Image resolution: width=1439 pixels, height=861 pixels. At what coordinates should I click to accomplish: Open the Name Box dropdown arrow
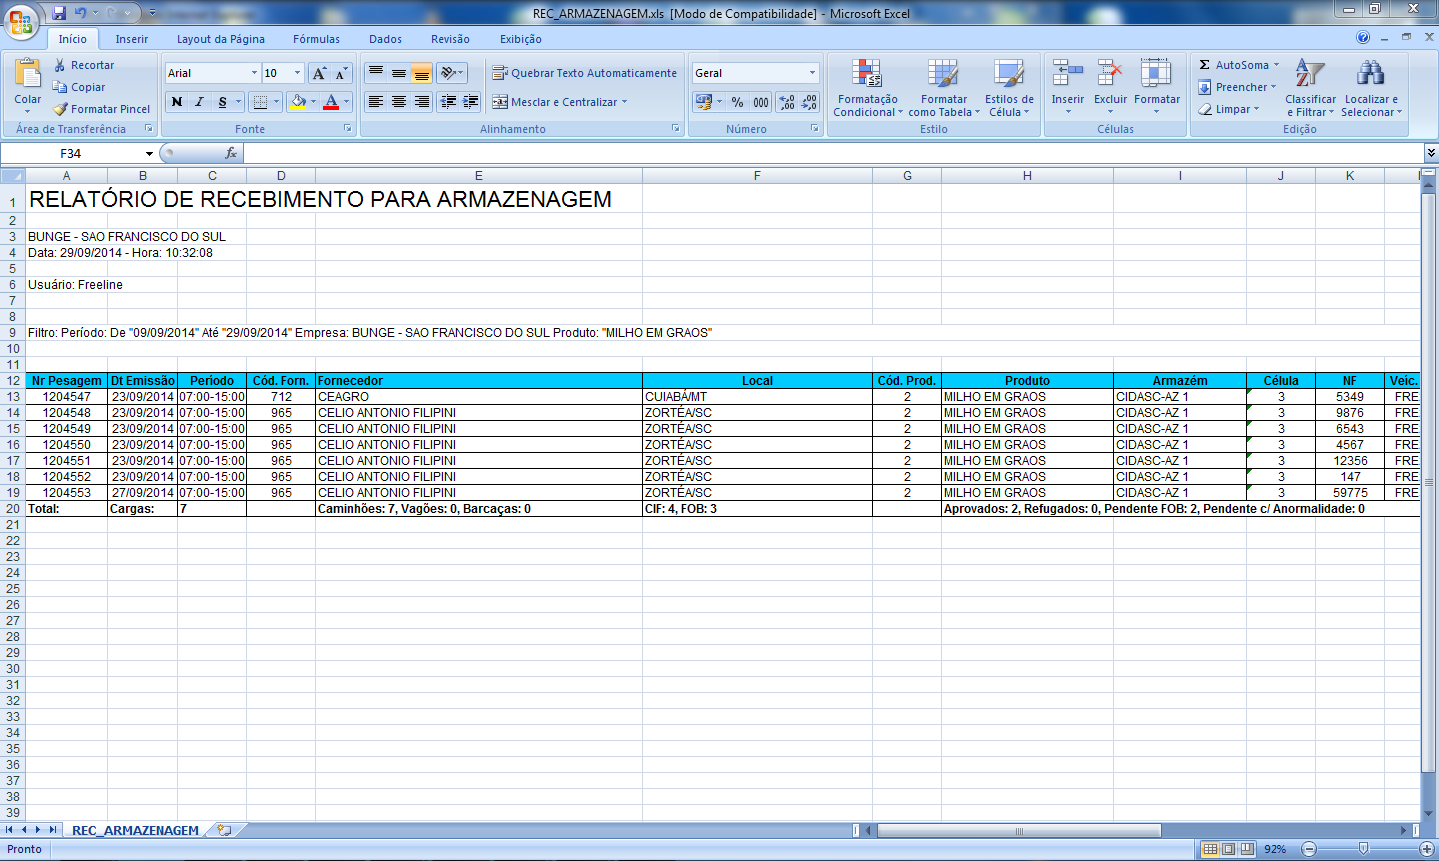149,154
